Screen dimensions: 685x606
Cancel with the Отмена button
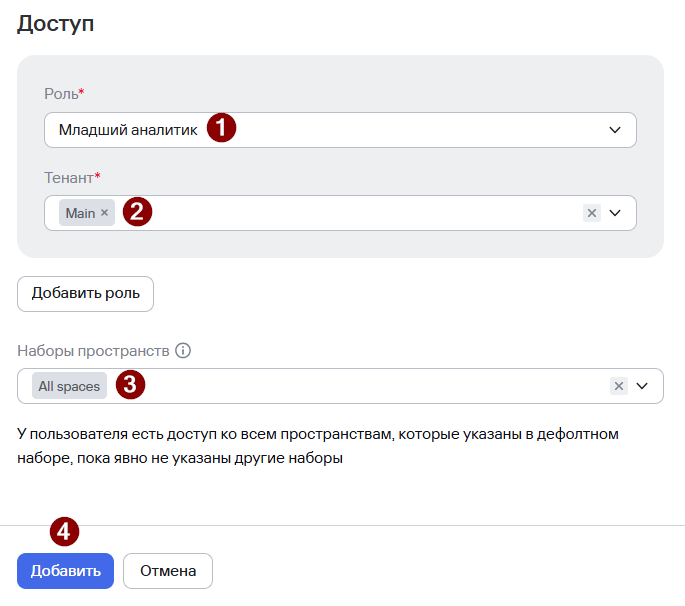(x=168, y=571)
